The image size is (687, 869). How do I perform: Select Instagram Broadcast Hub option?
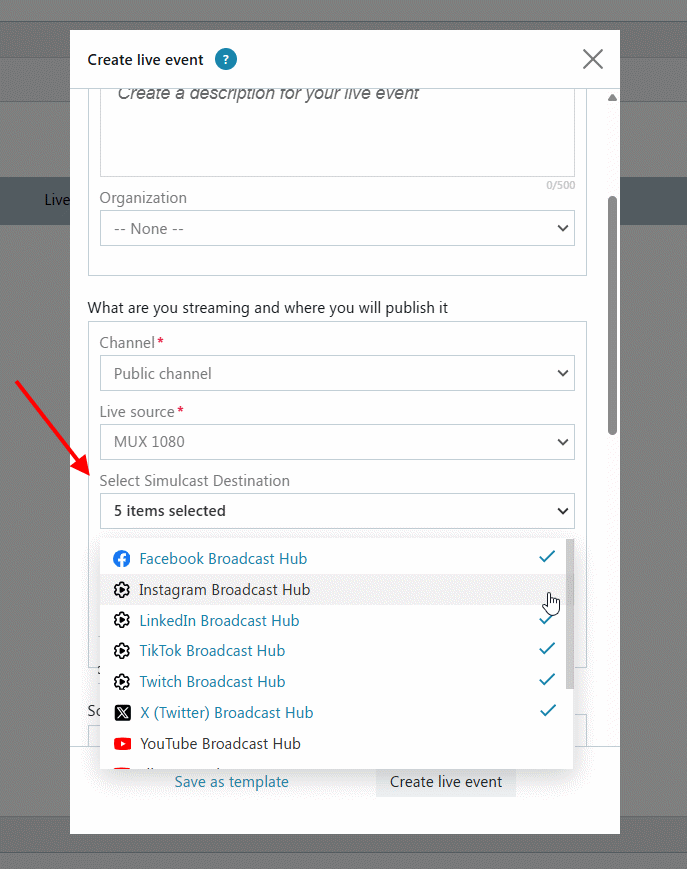[x=333, y=590]
